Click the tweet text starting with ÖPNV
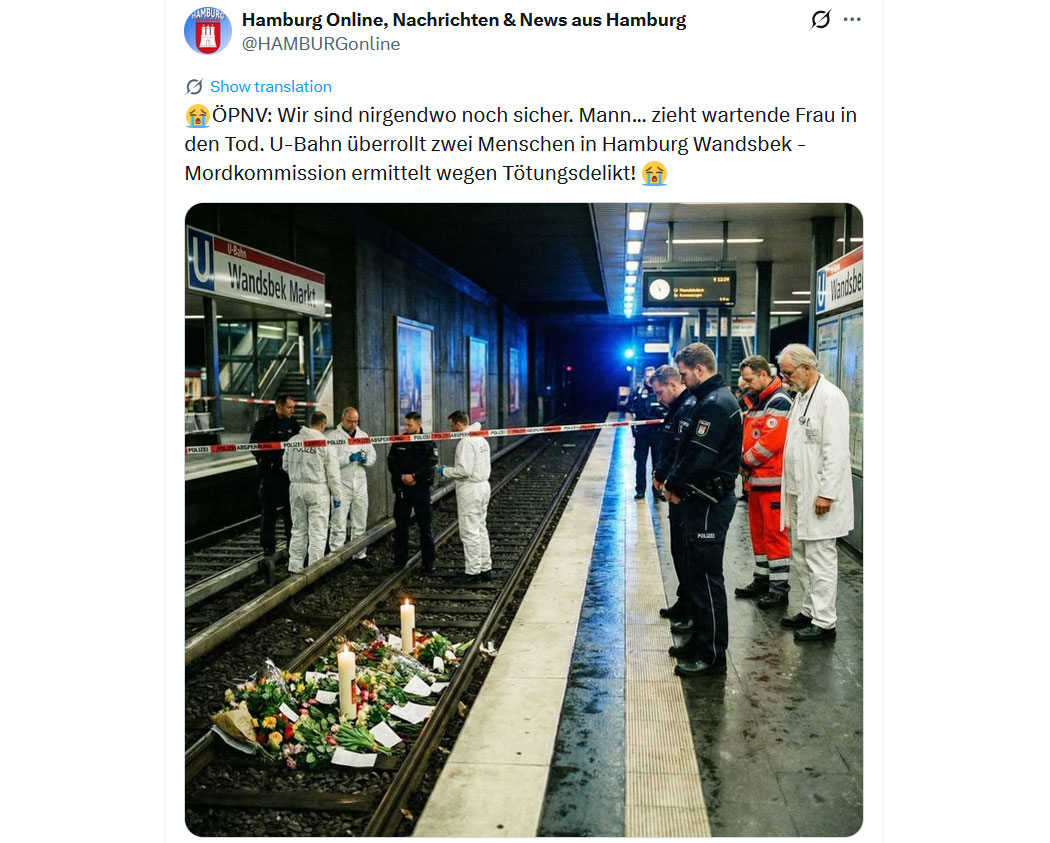The height and width of the screenshot is (843, 1050). click(520, 144)
